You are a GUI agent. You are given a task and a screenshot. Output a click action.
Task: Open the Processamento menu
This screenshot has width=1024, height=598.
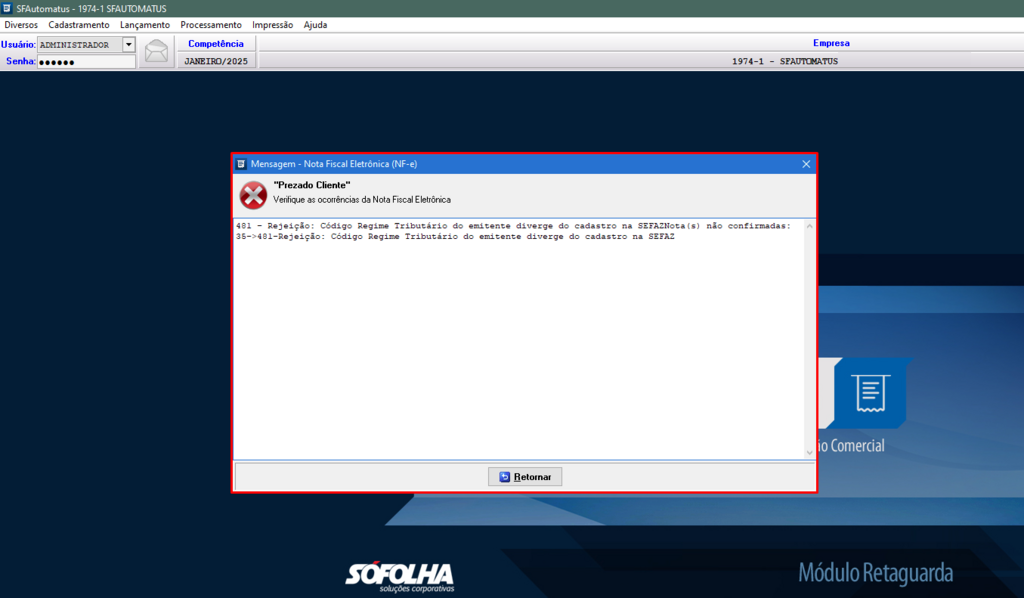[211, 24]
